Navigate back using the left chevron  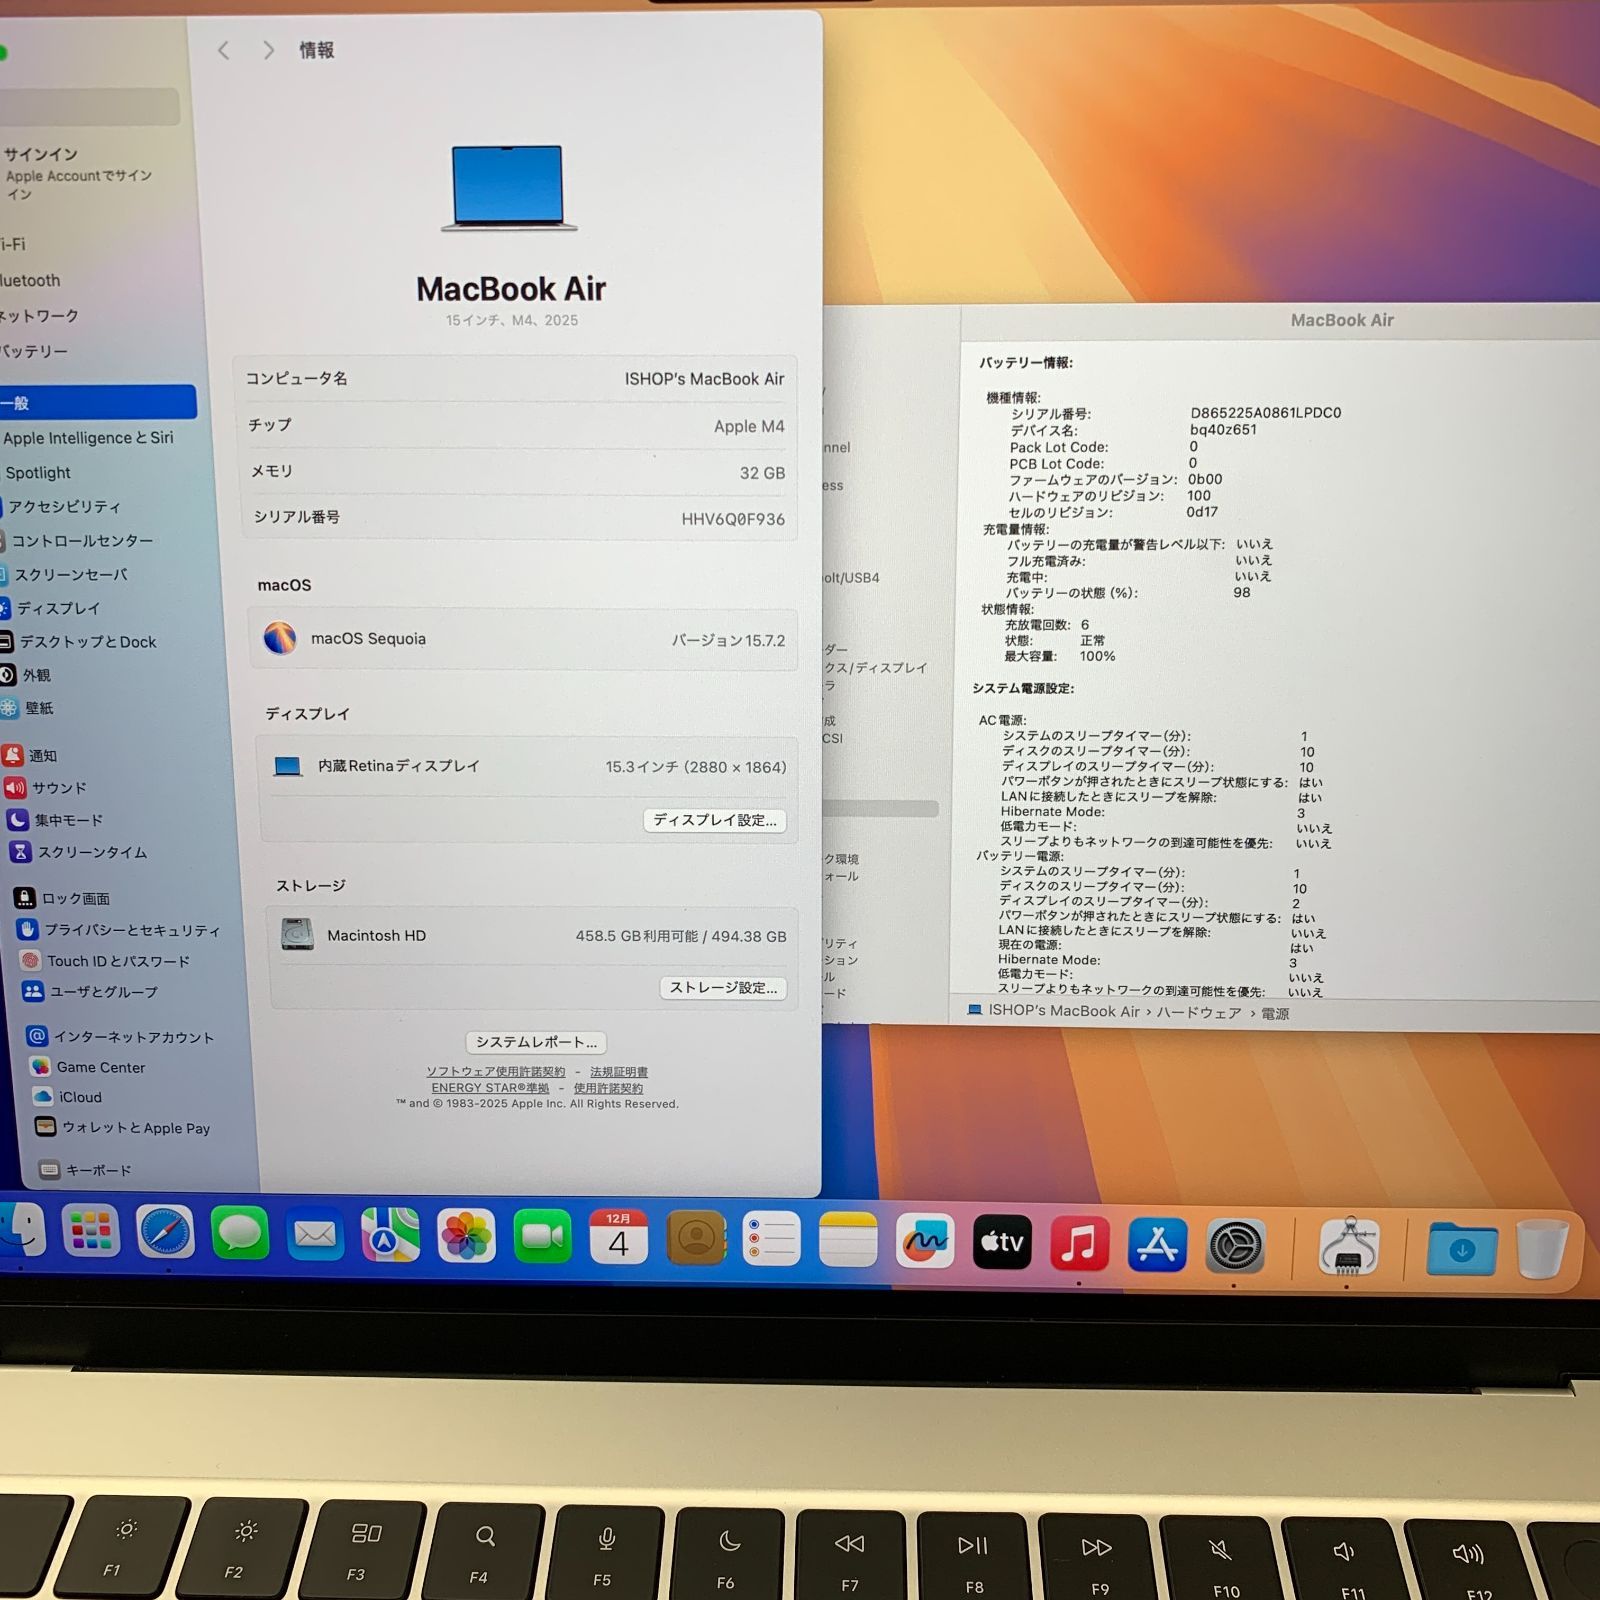point(223,51)
